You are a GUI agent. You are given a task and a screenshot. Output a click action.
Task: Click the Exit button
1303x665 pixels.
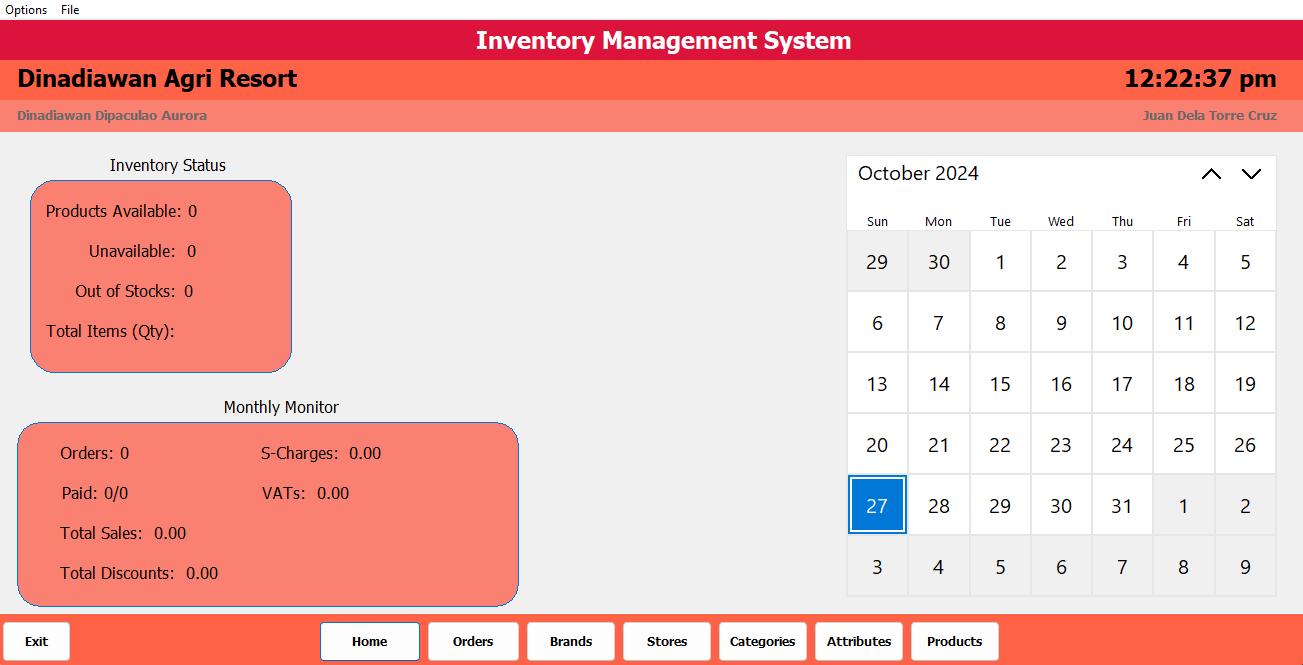[37, 641]
